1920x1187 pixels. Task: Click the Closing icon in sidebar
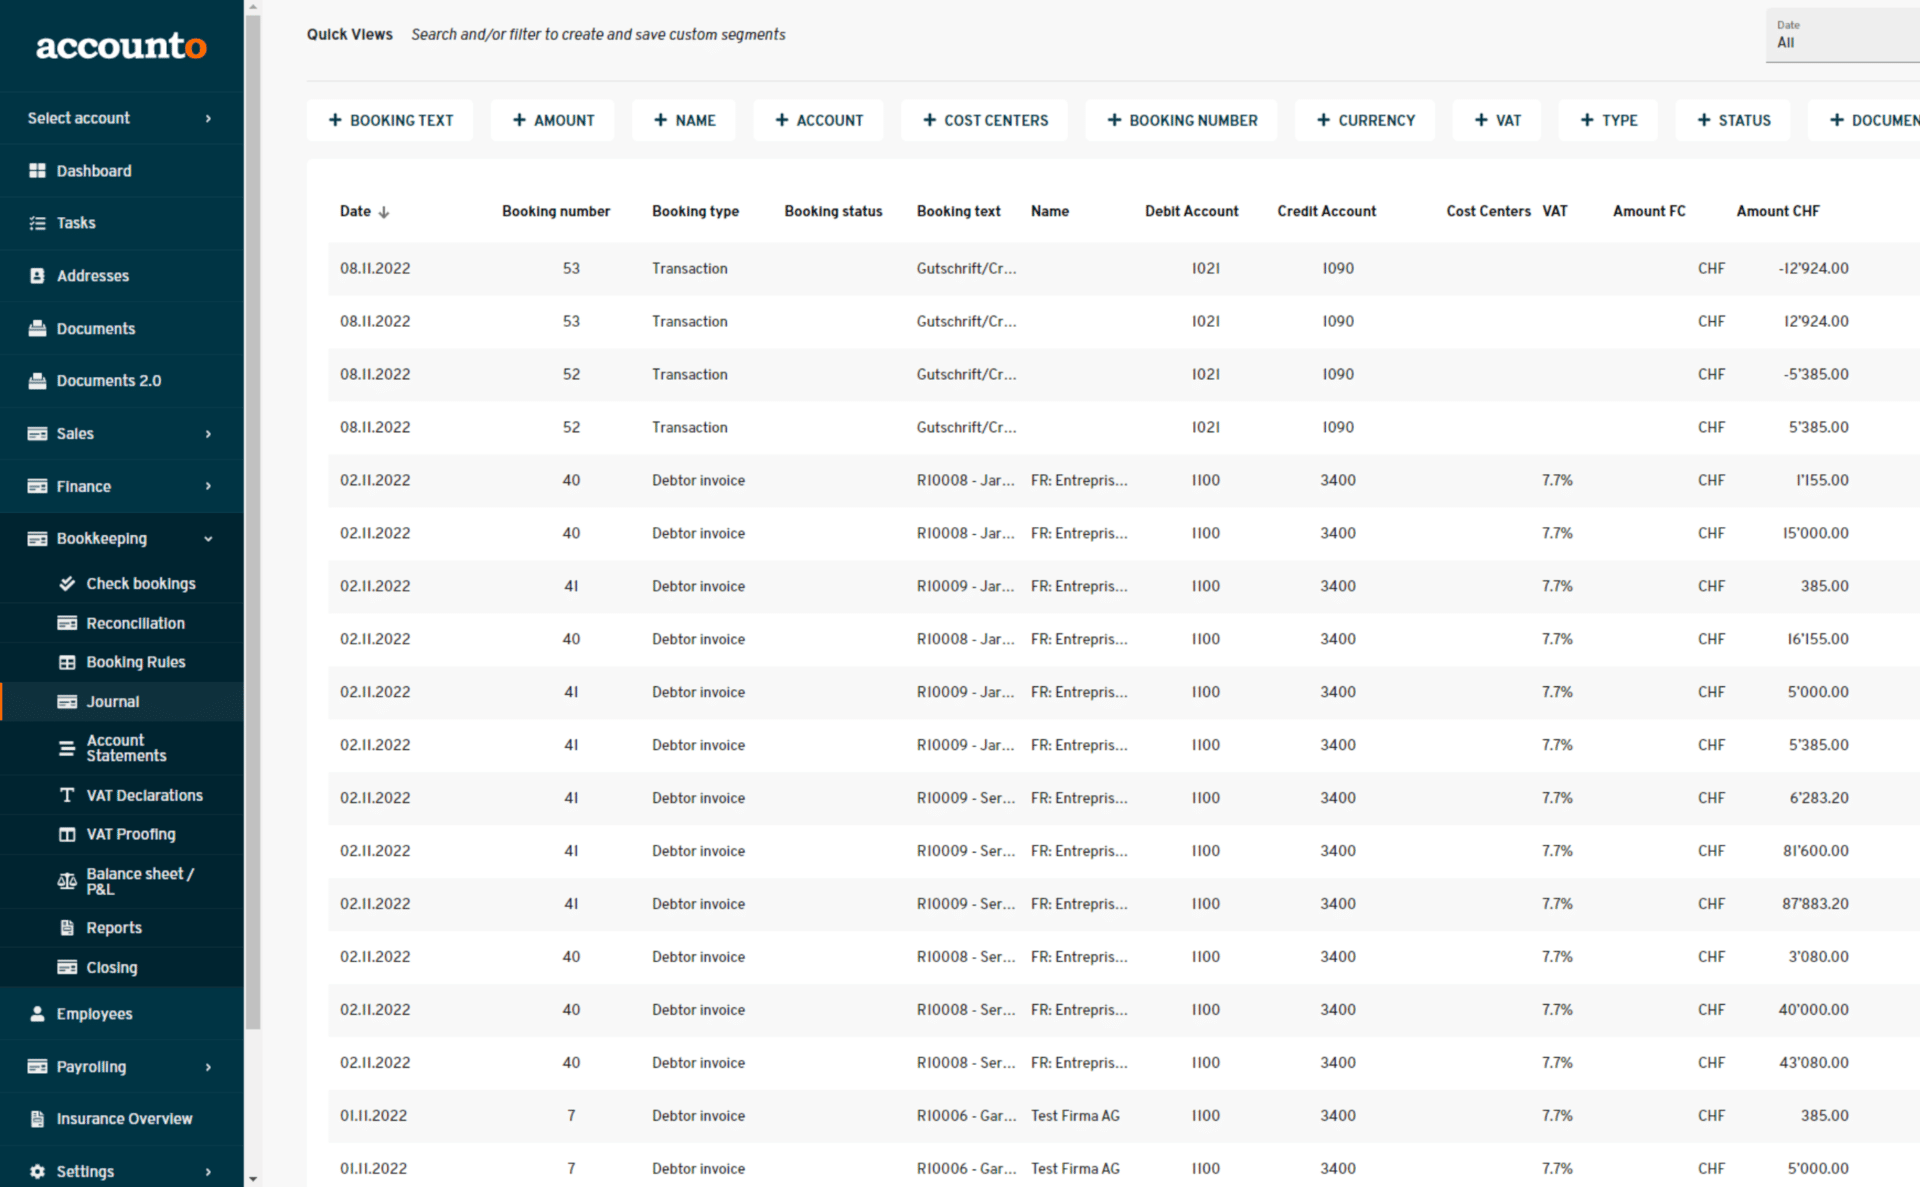pyautogui.click(x=67, y=967)
